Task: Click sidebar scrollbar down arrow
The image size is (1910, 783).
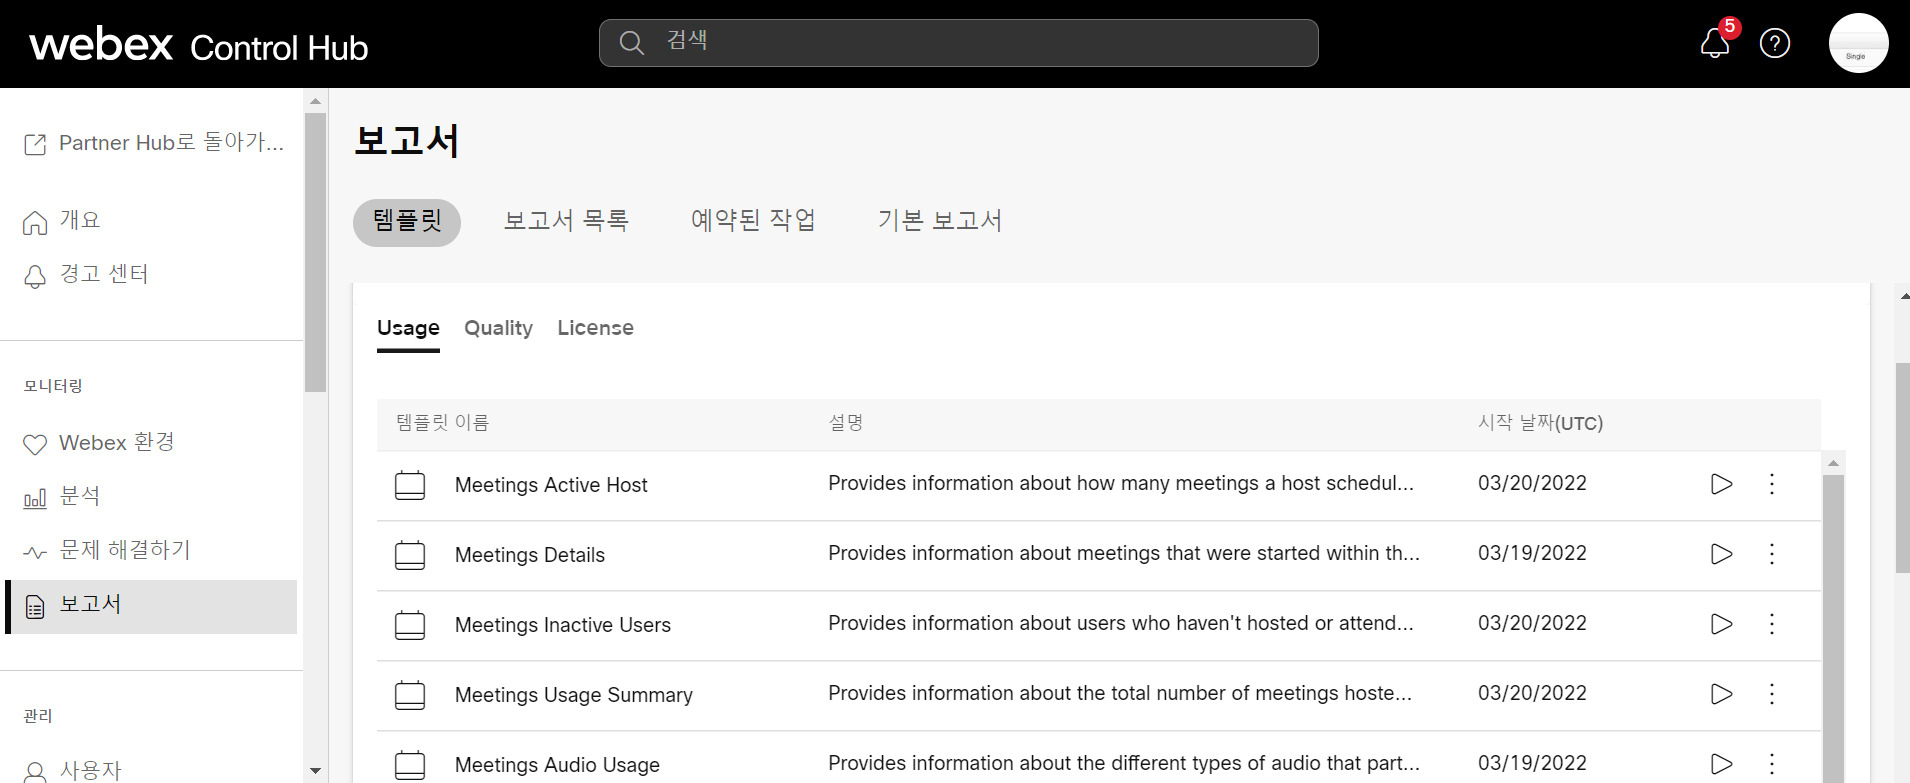Action: click(315, 771)
